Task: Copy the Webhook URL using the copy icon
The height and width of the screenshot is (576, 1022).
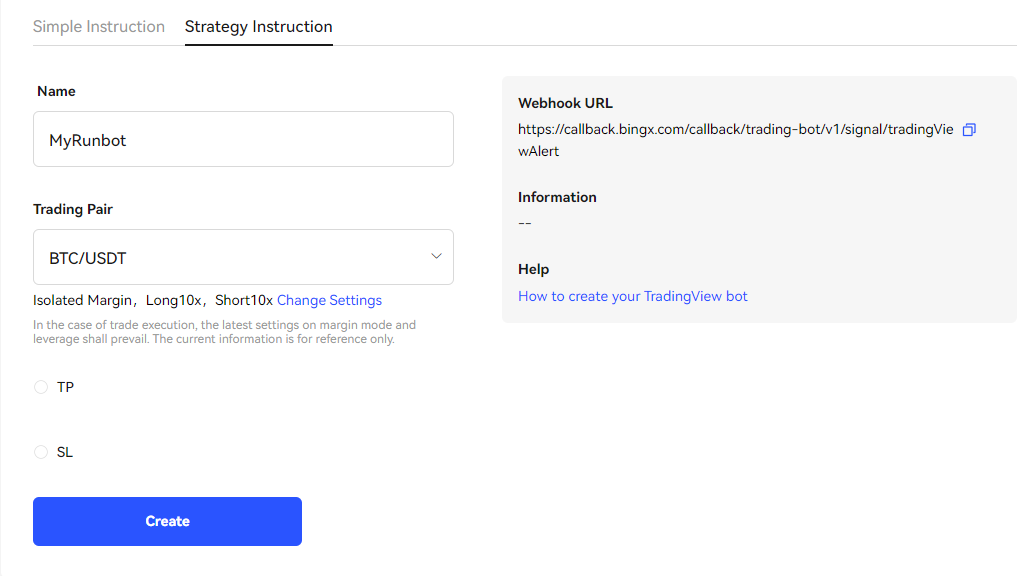Action: (968, 130)
